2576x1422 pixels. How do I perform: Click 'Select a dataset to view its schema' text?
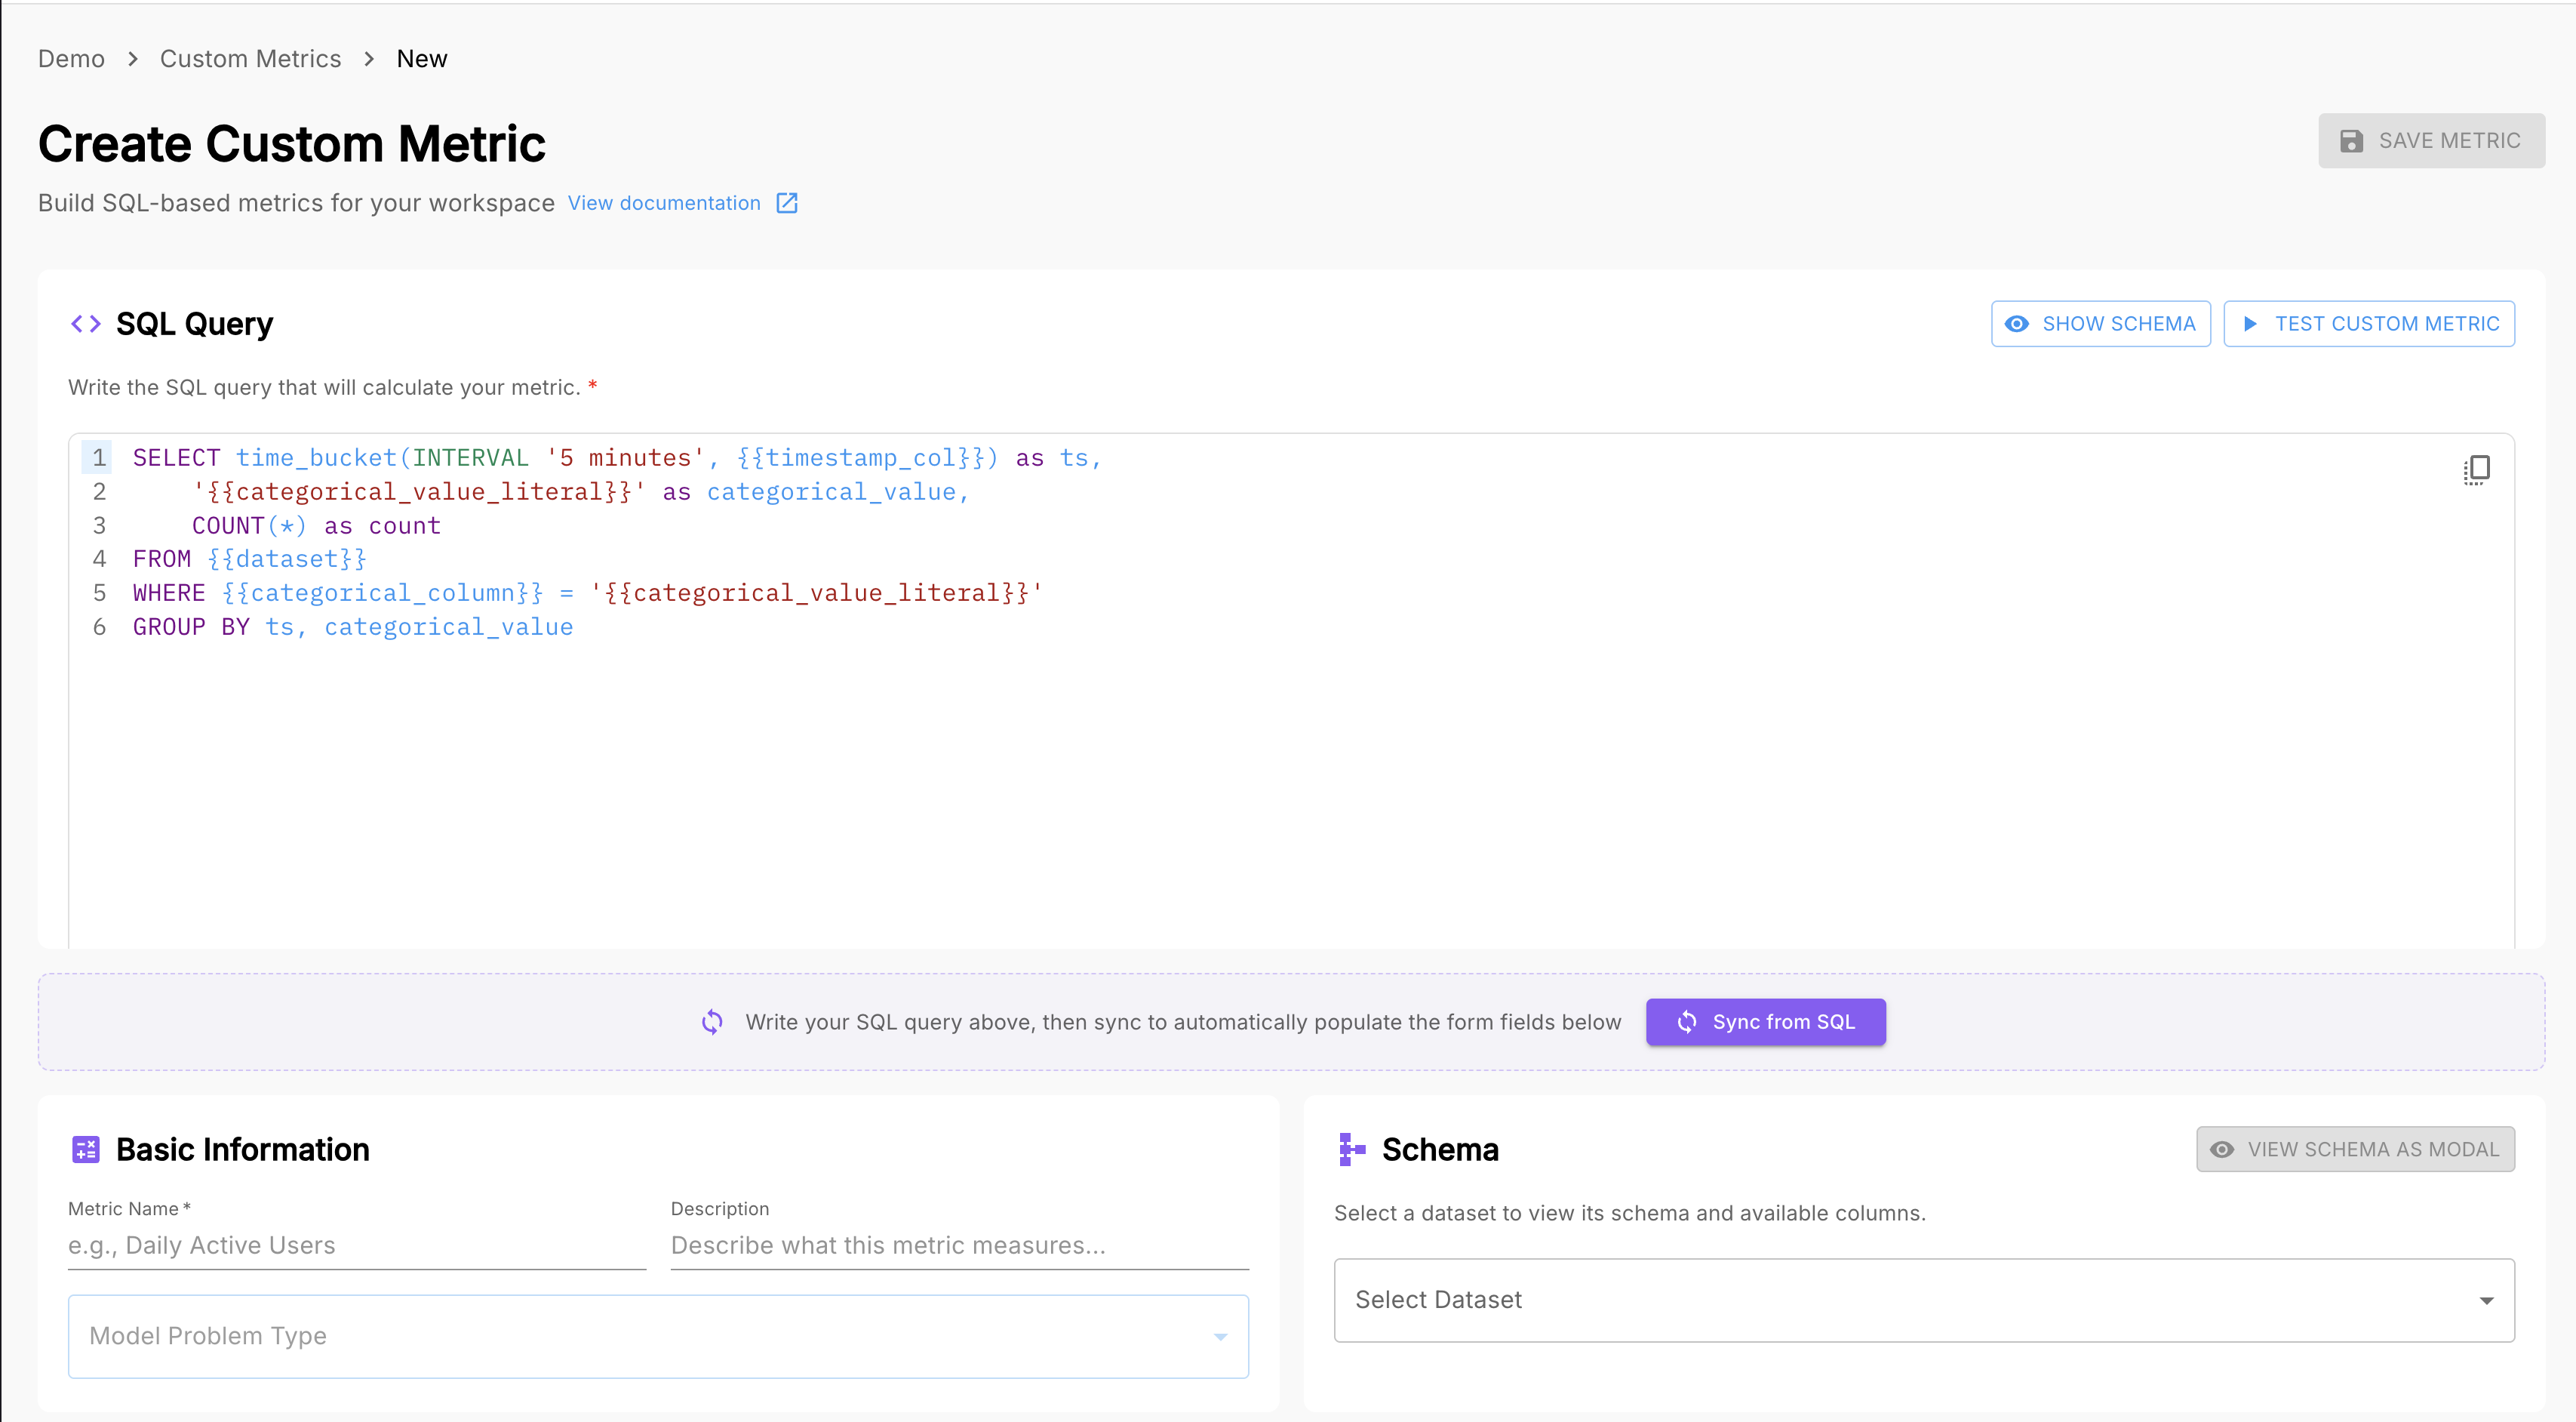1630,1213
